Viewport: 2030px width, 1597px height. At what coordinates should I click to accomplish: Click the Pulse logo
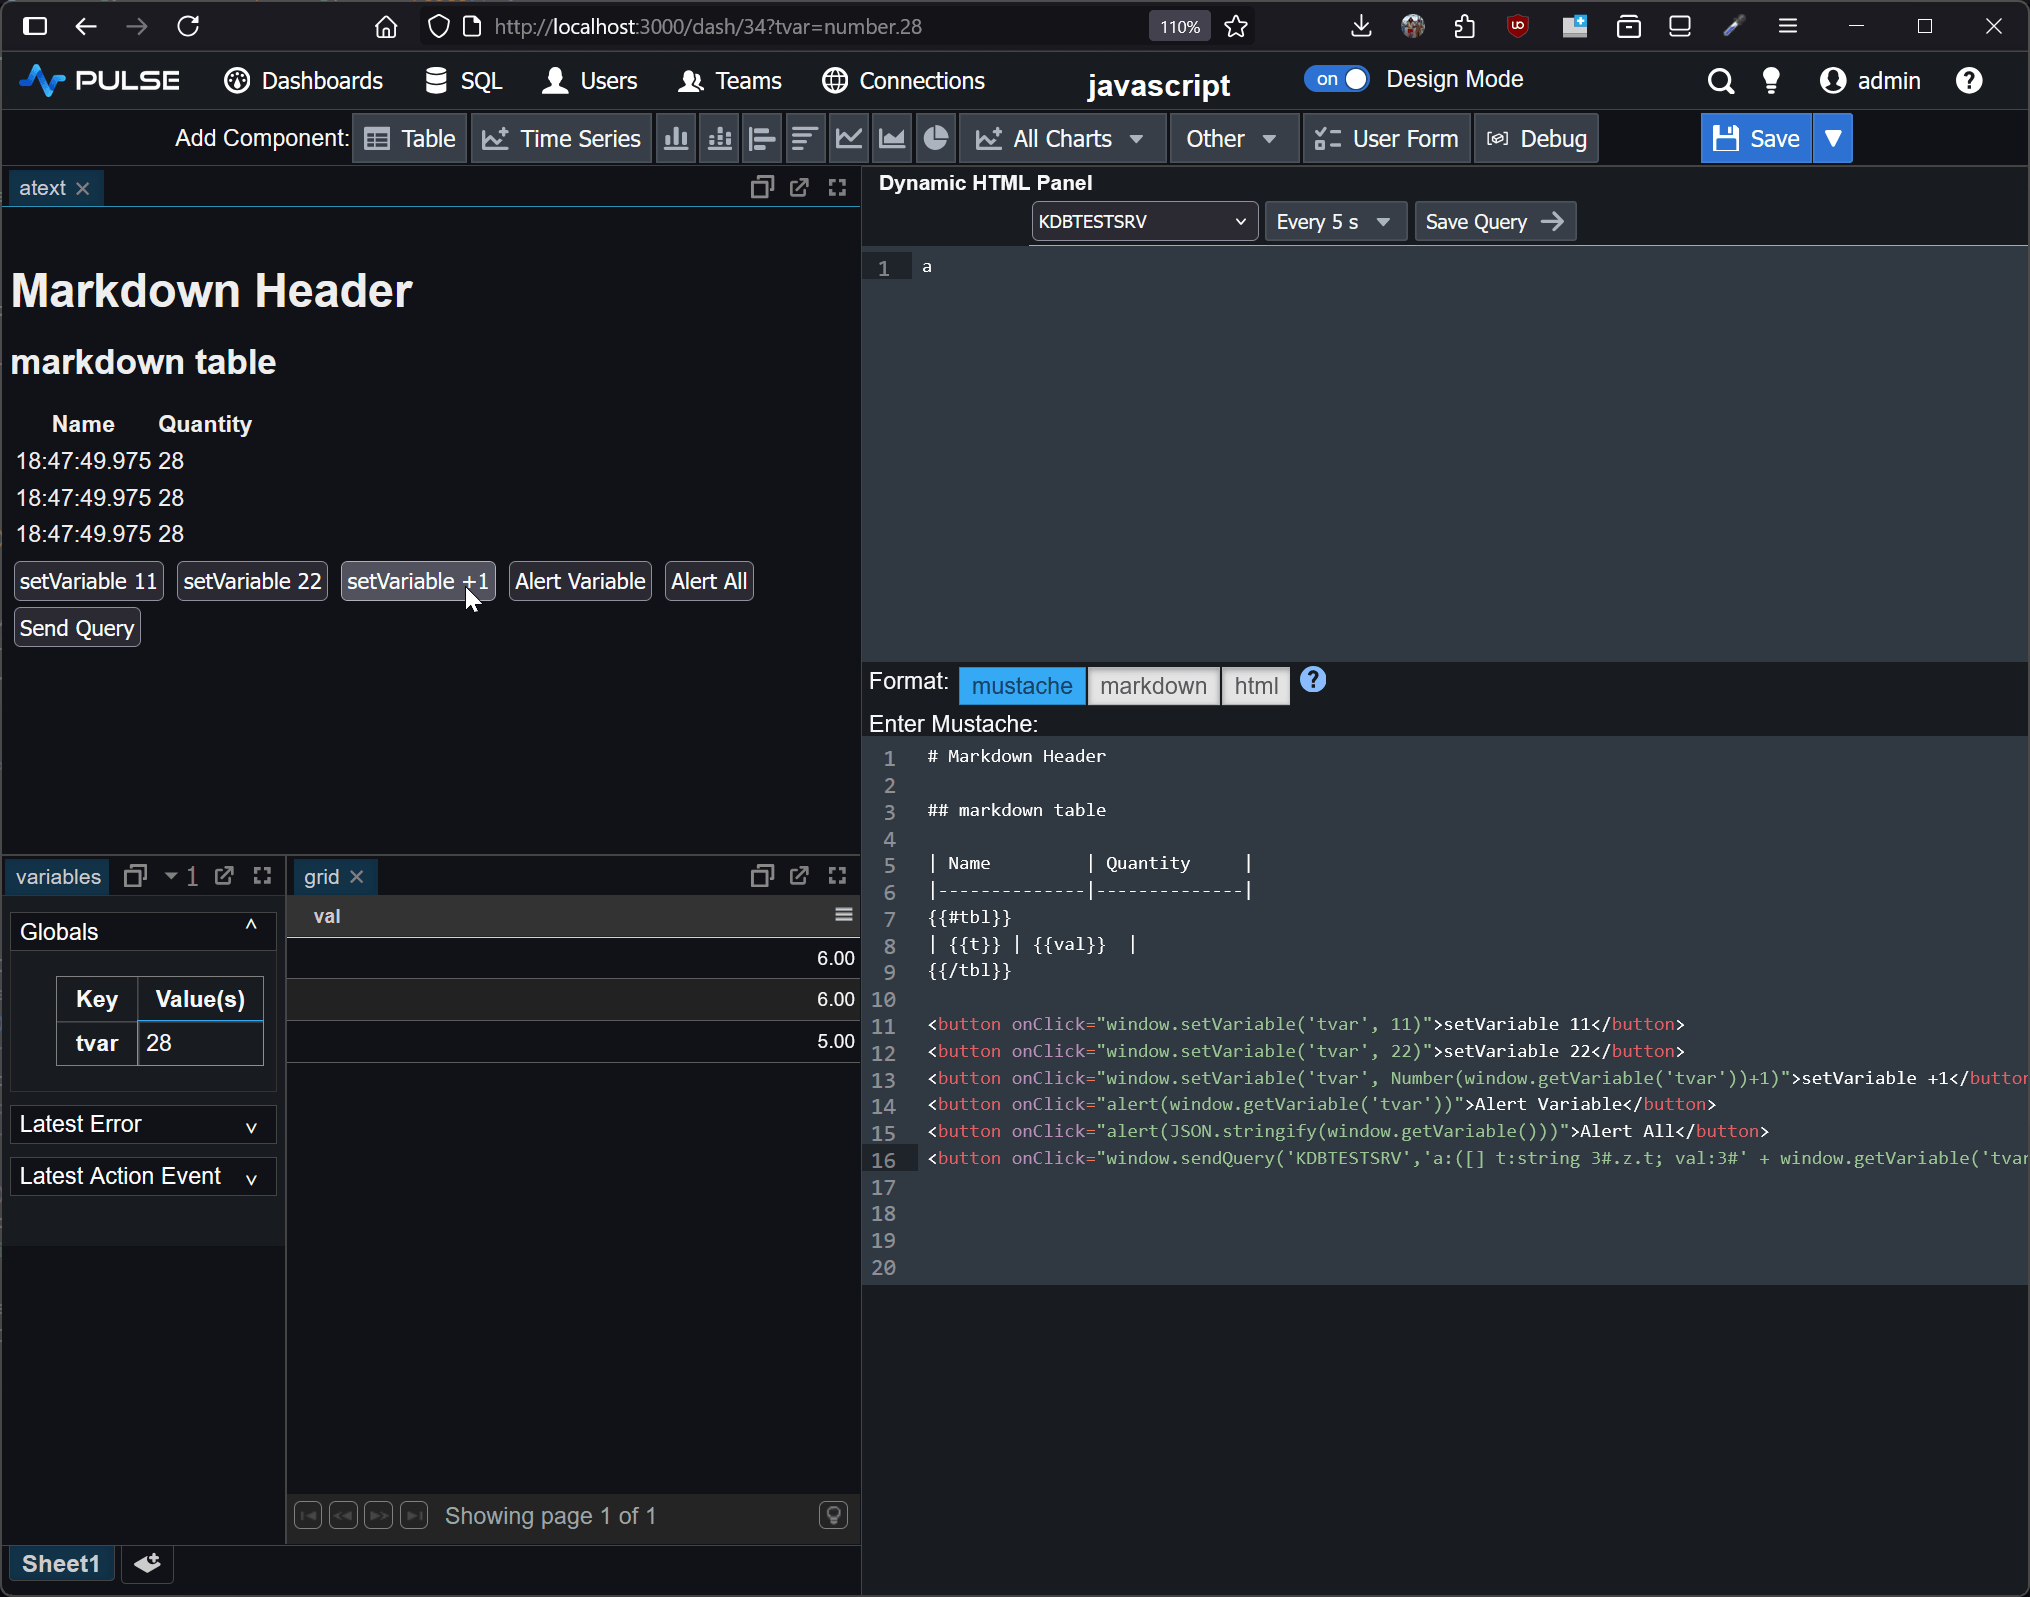(99, 81)
